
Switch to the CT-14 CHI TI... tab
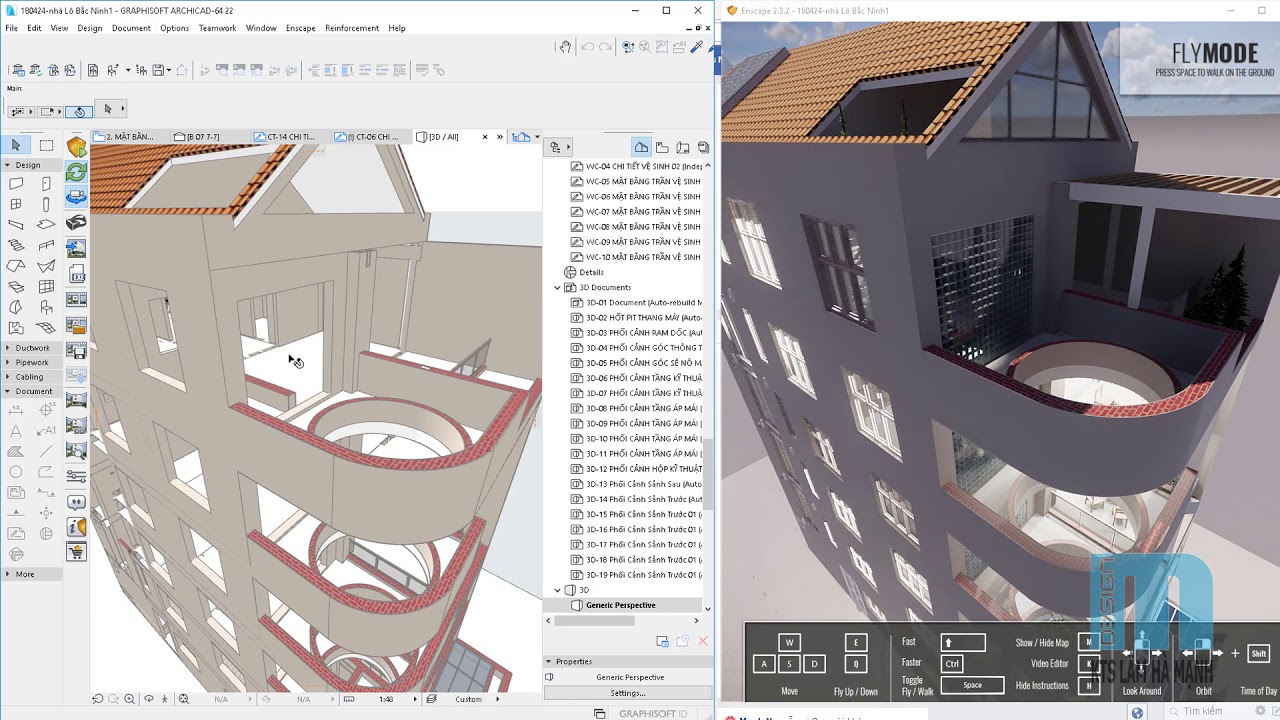[x=288, y=137]
